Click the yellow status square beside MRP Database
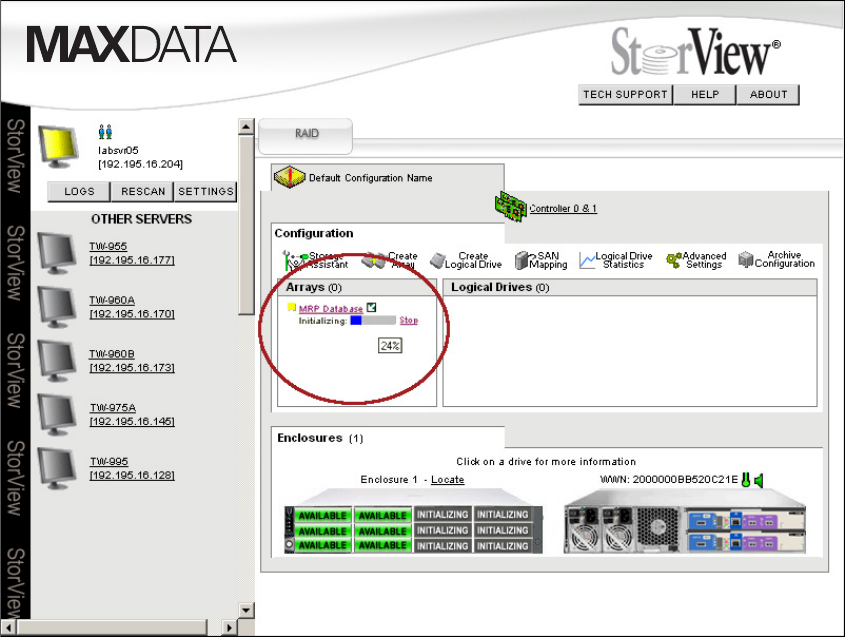Screen dimensions: 845x637 pyautogui.click(x=292, y=307)
